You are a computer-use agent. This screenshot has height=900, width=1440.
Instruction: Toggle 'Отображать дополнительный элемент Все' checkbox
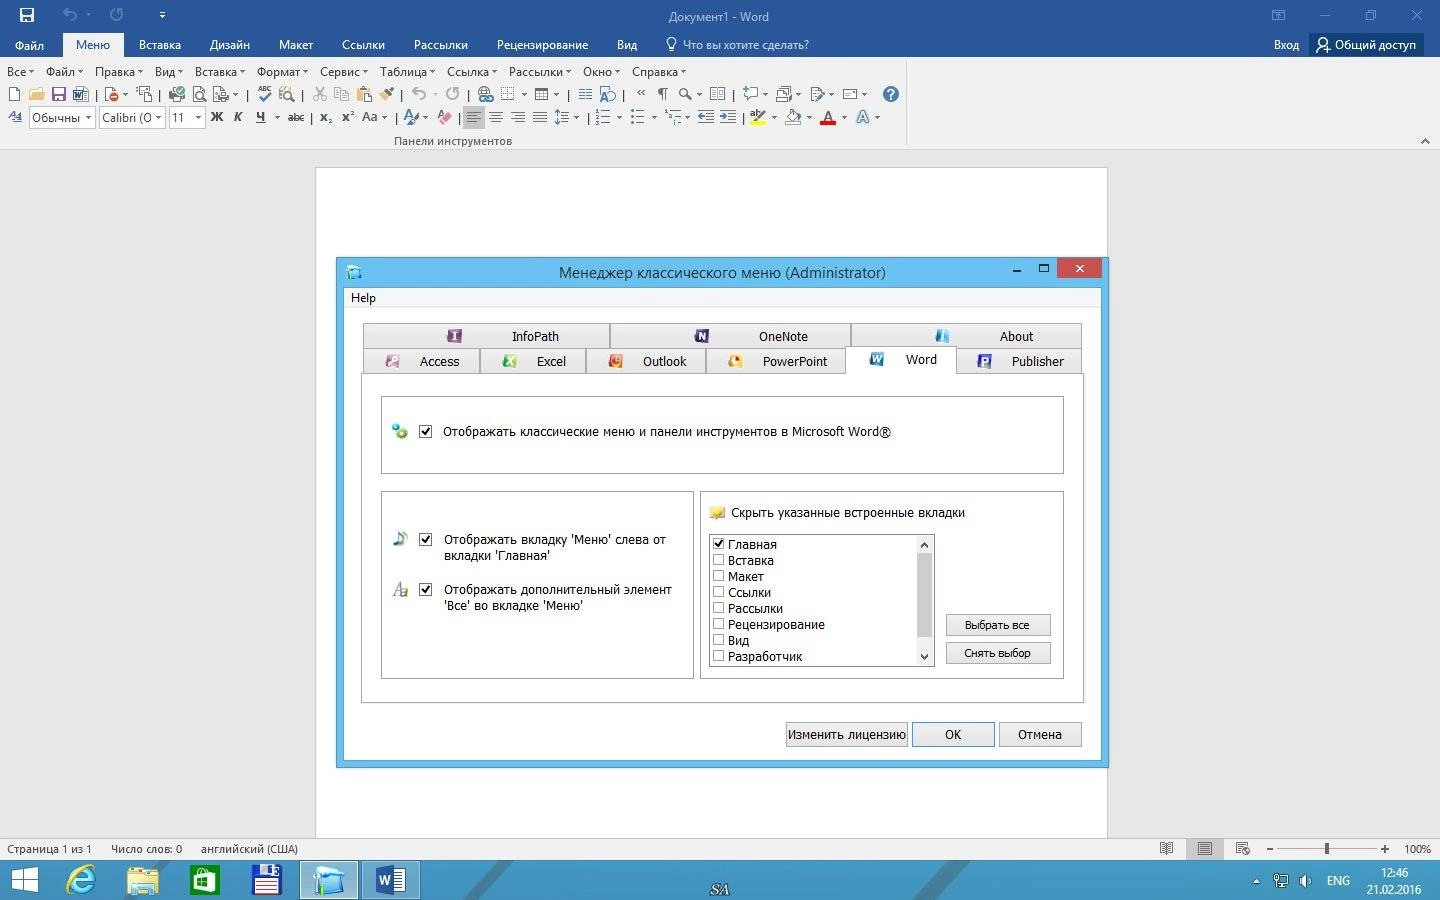click(426, 590)
